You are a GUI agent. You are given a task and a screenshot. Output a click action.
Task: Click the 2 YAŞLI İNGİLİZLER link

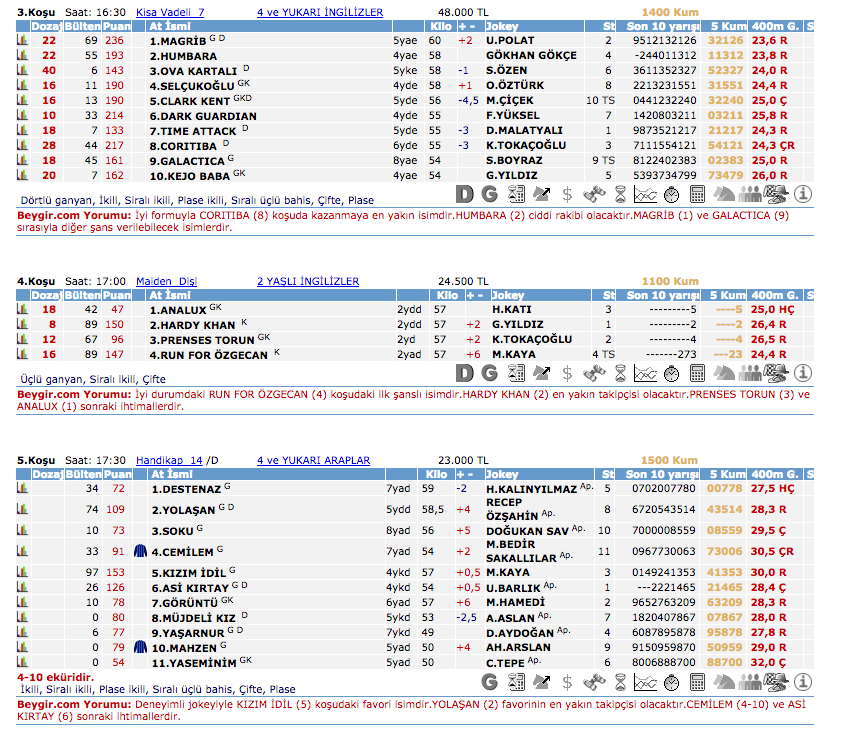pos(307,282)
